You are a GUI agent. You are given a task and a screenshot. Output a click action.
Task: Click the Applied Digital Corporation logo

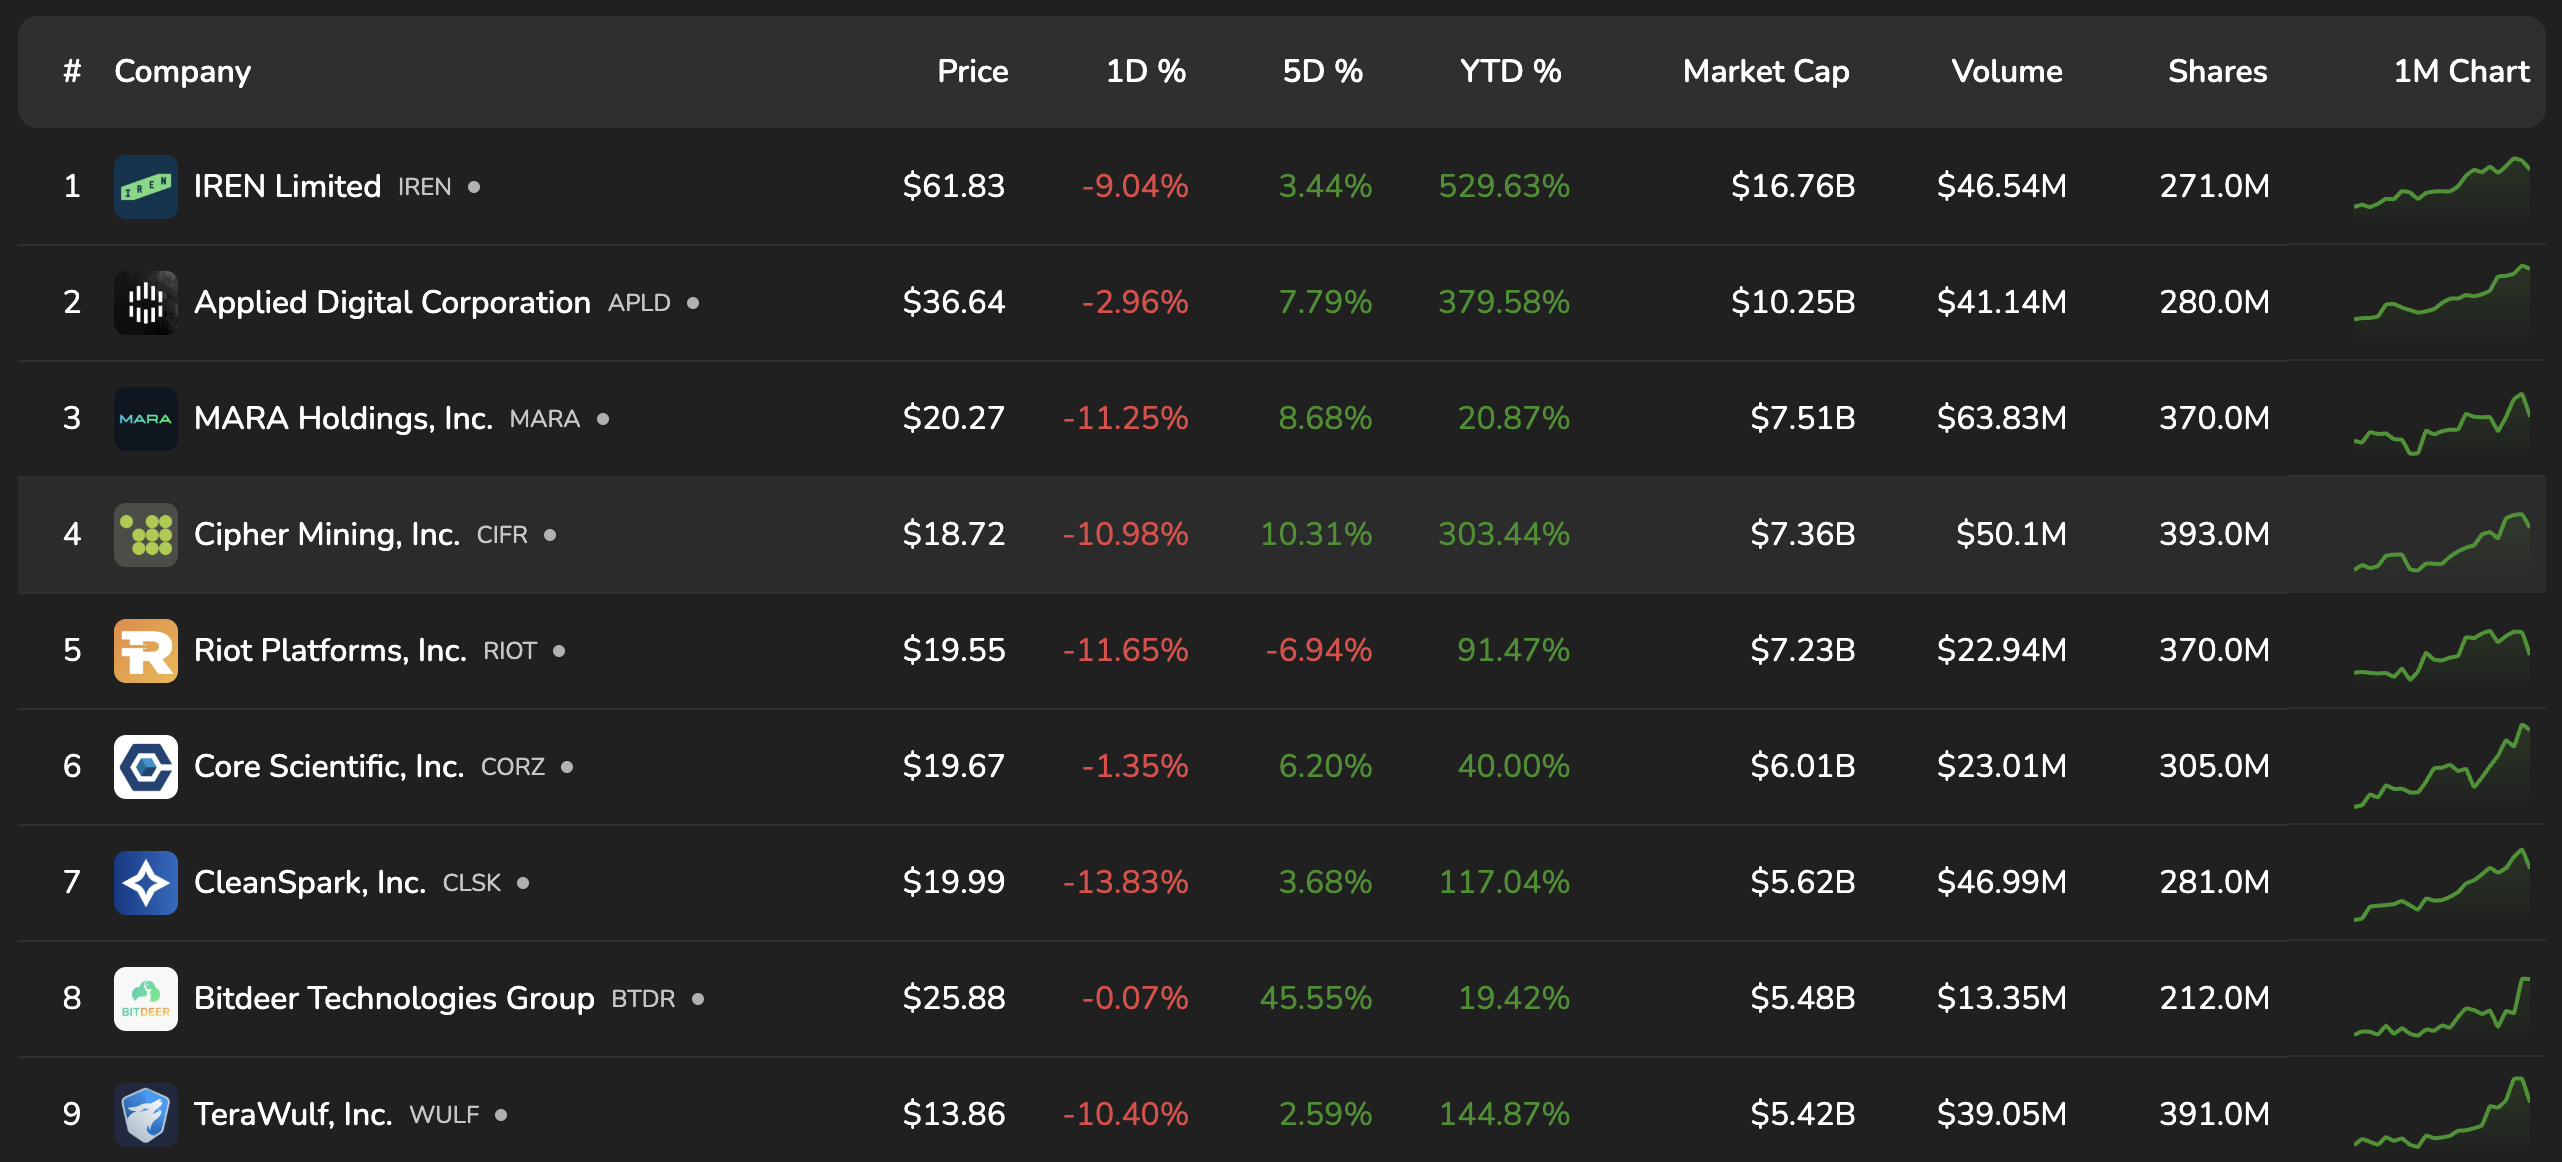click(145, 302)
